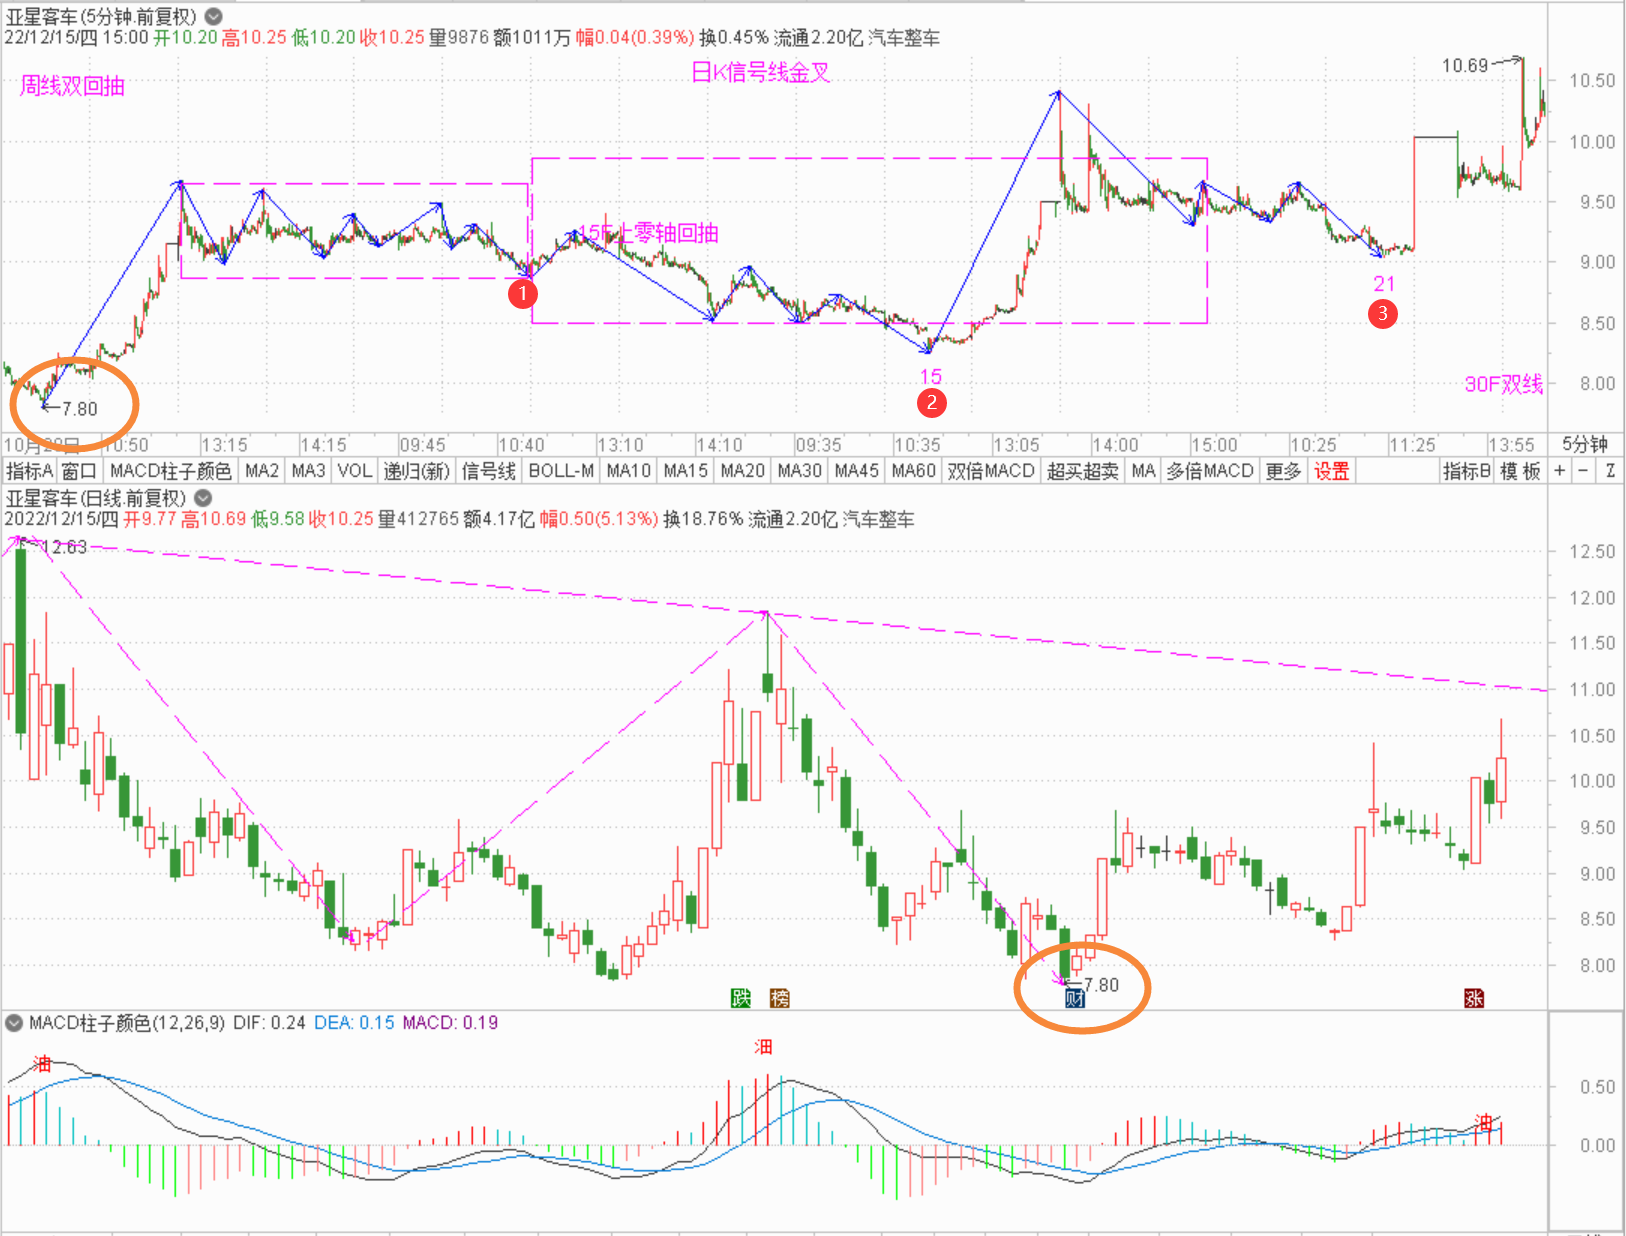1626x1236 pixels.
Task: Click the 榜 marker icon on daily chart
Action: [x=780, y=998]
